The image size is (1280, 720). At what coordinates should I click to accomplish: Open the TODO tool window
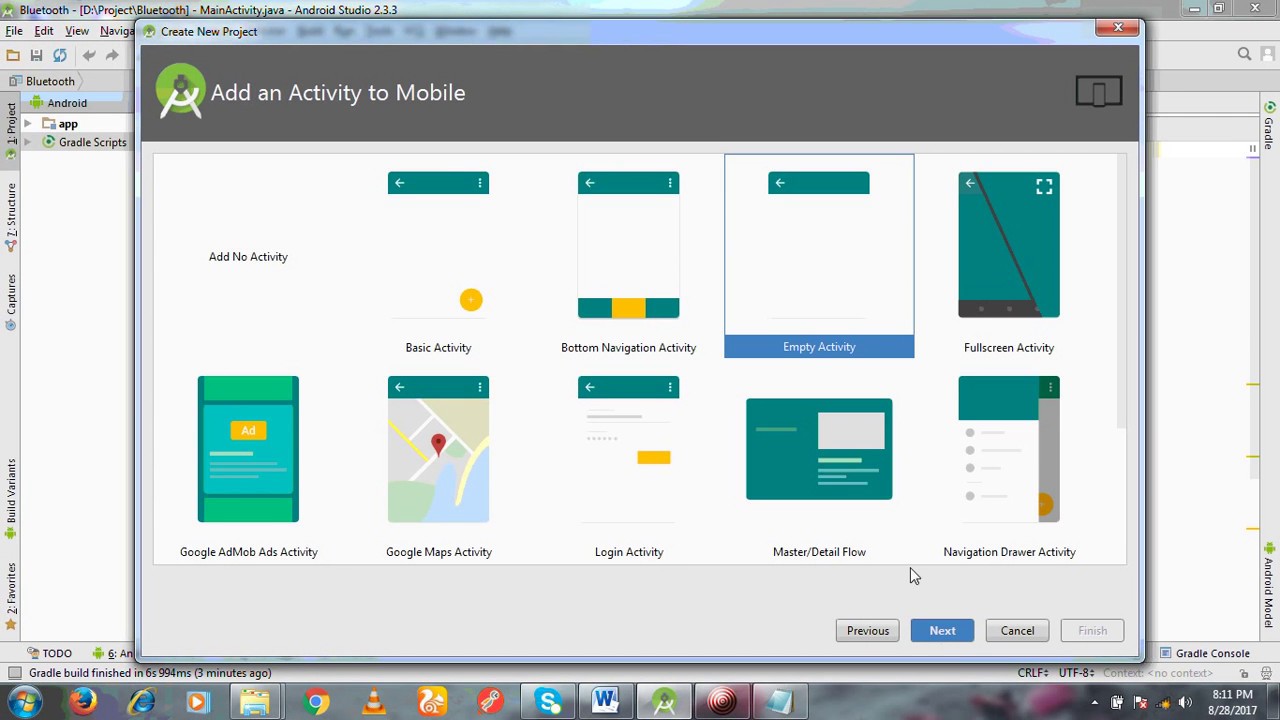pos(50,653)
